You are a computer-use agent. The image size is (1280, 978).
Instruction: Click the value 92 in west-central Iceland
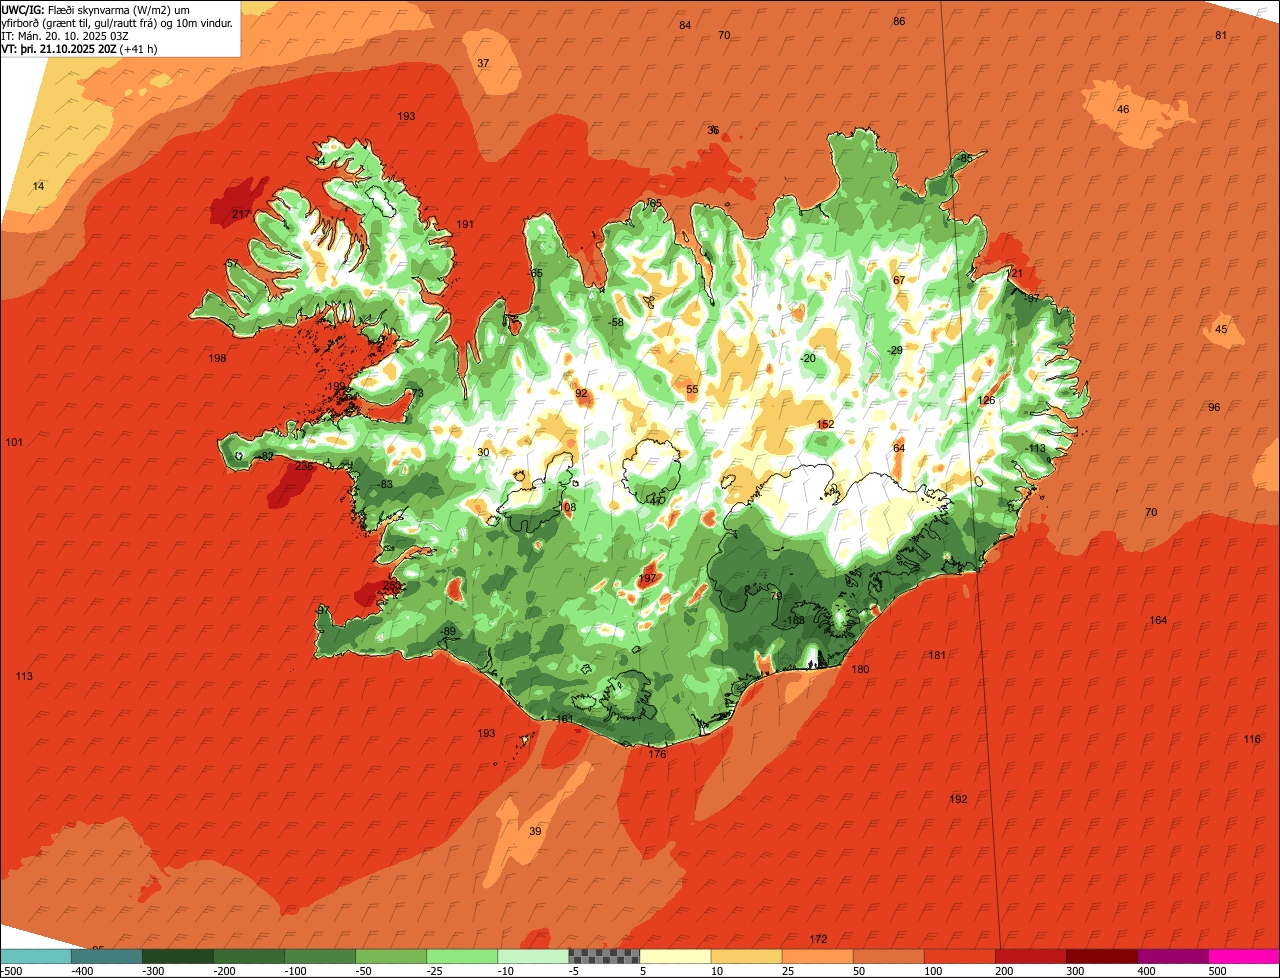tap(581, 393)
